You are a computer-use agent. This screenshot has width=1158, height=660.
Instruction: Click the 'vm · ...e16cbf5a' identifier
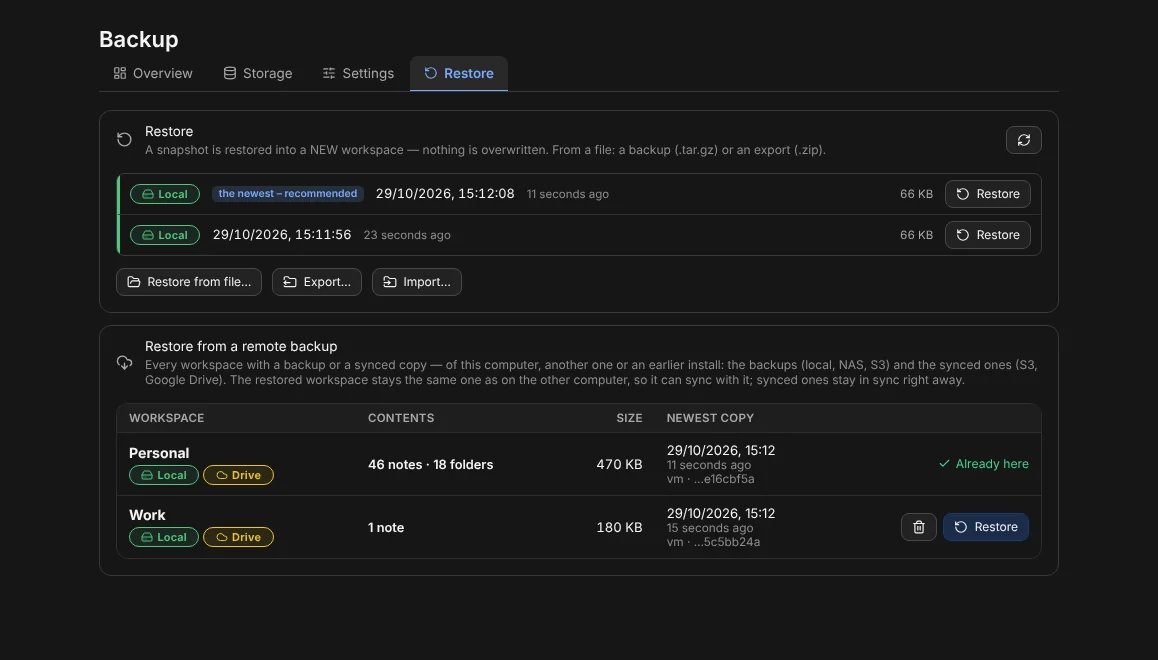710,479
